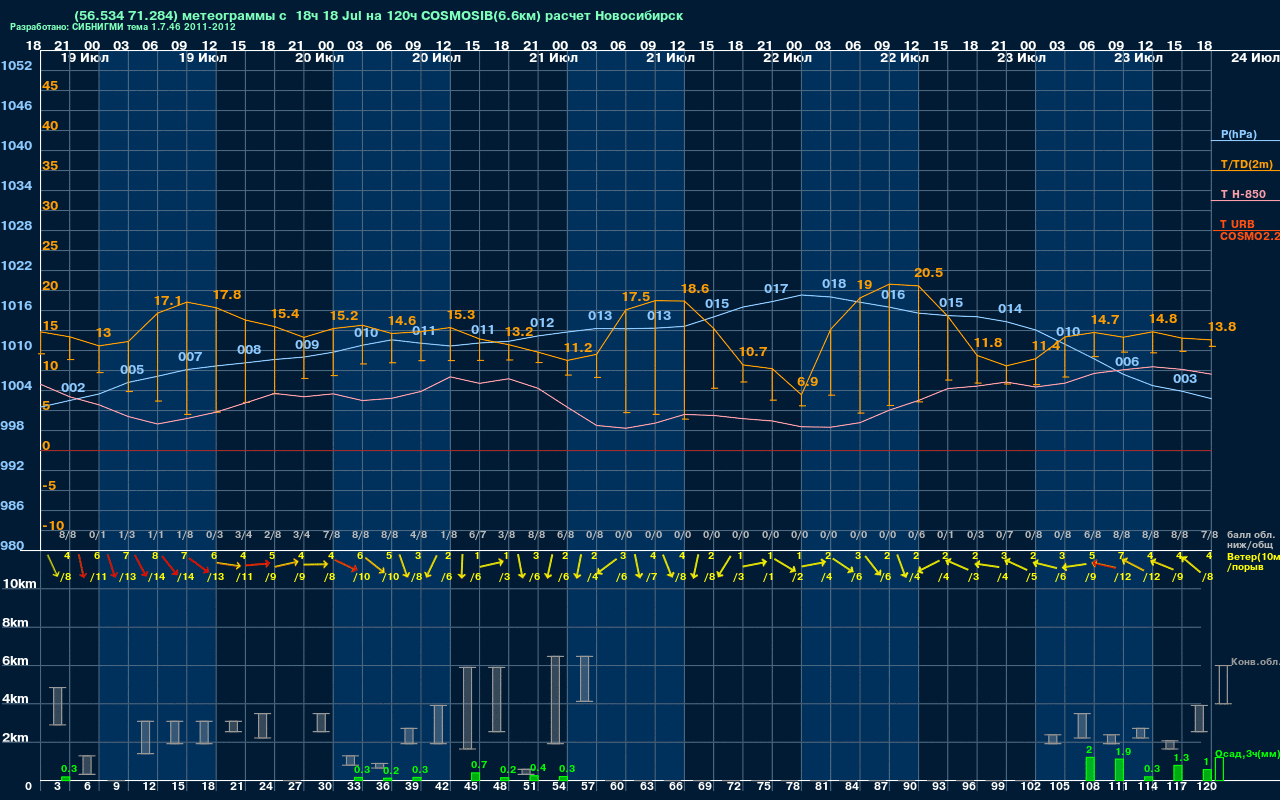1280x800 pixels.
Task: Click the 13.8 temperature value at chart end
Action: pos(1222,326)
